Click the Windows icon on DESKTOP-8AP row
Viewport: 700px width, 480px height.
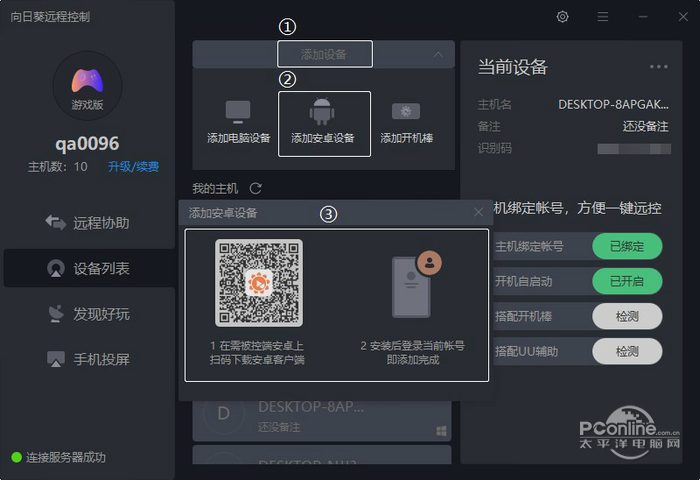(x=441, y=430)
